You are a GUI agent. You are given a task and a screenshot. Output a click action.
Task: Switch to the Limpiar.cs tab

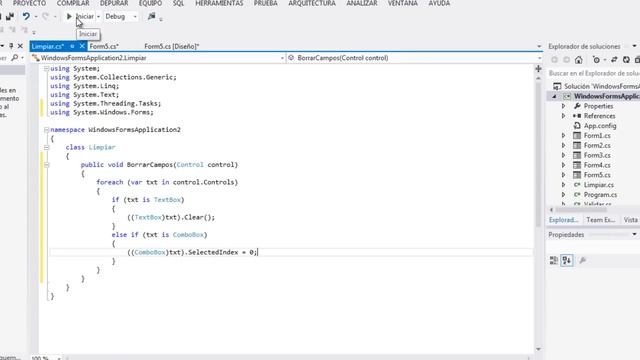48,47
